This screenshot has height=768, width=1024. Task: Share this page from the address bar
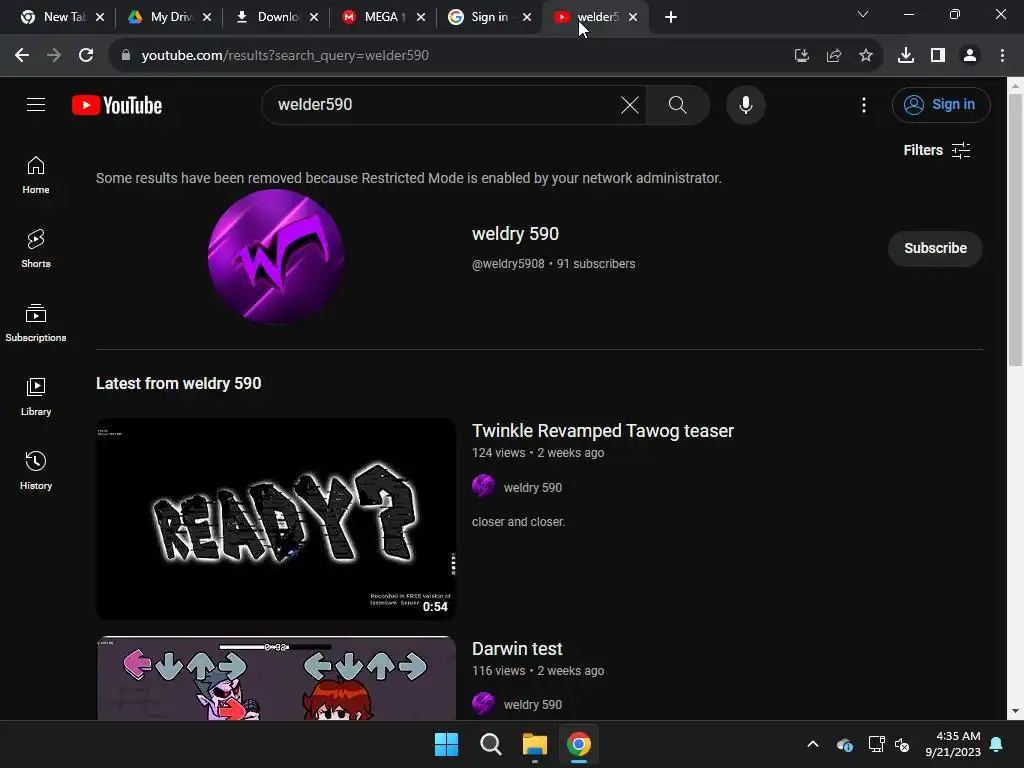pos(834,56)
